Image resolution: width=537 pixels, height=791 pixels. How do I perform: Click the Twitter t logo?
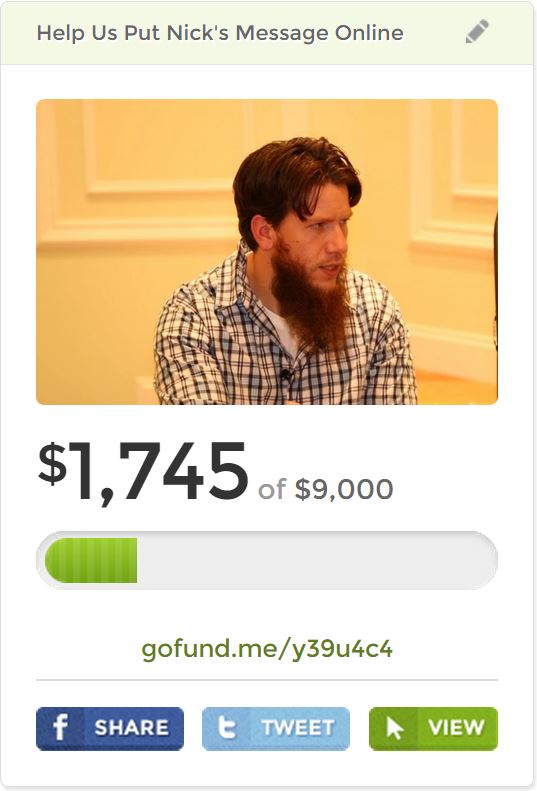tap(226, 728)
